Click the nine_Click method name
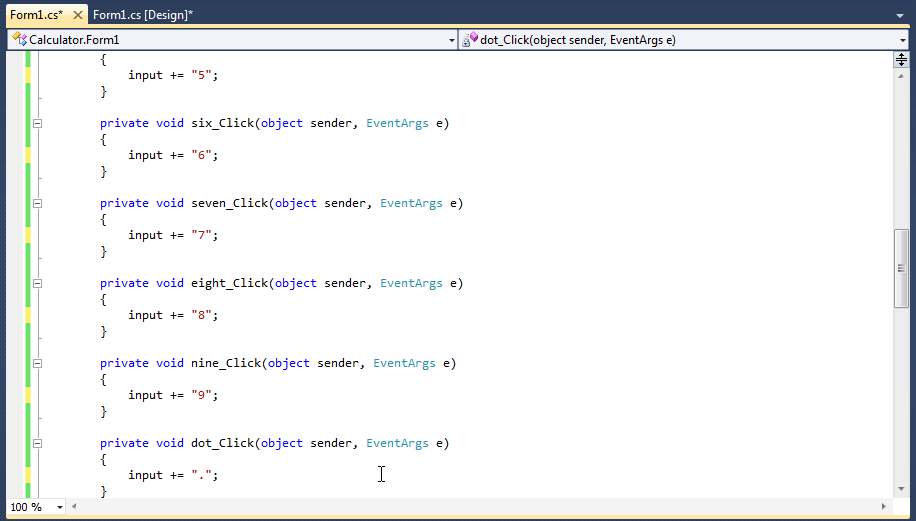 [x=226, y=363]
